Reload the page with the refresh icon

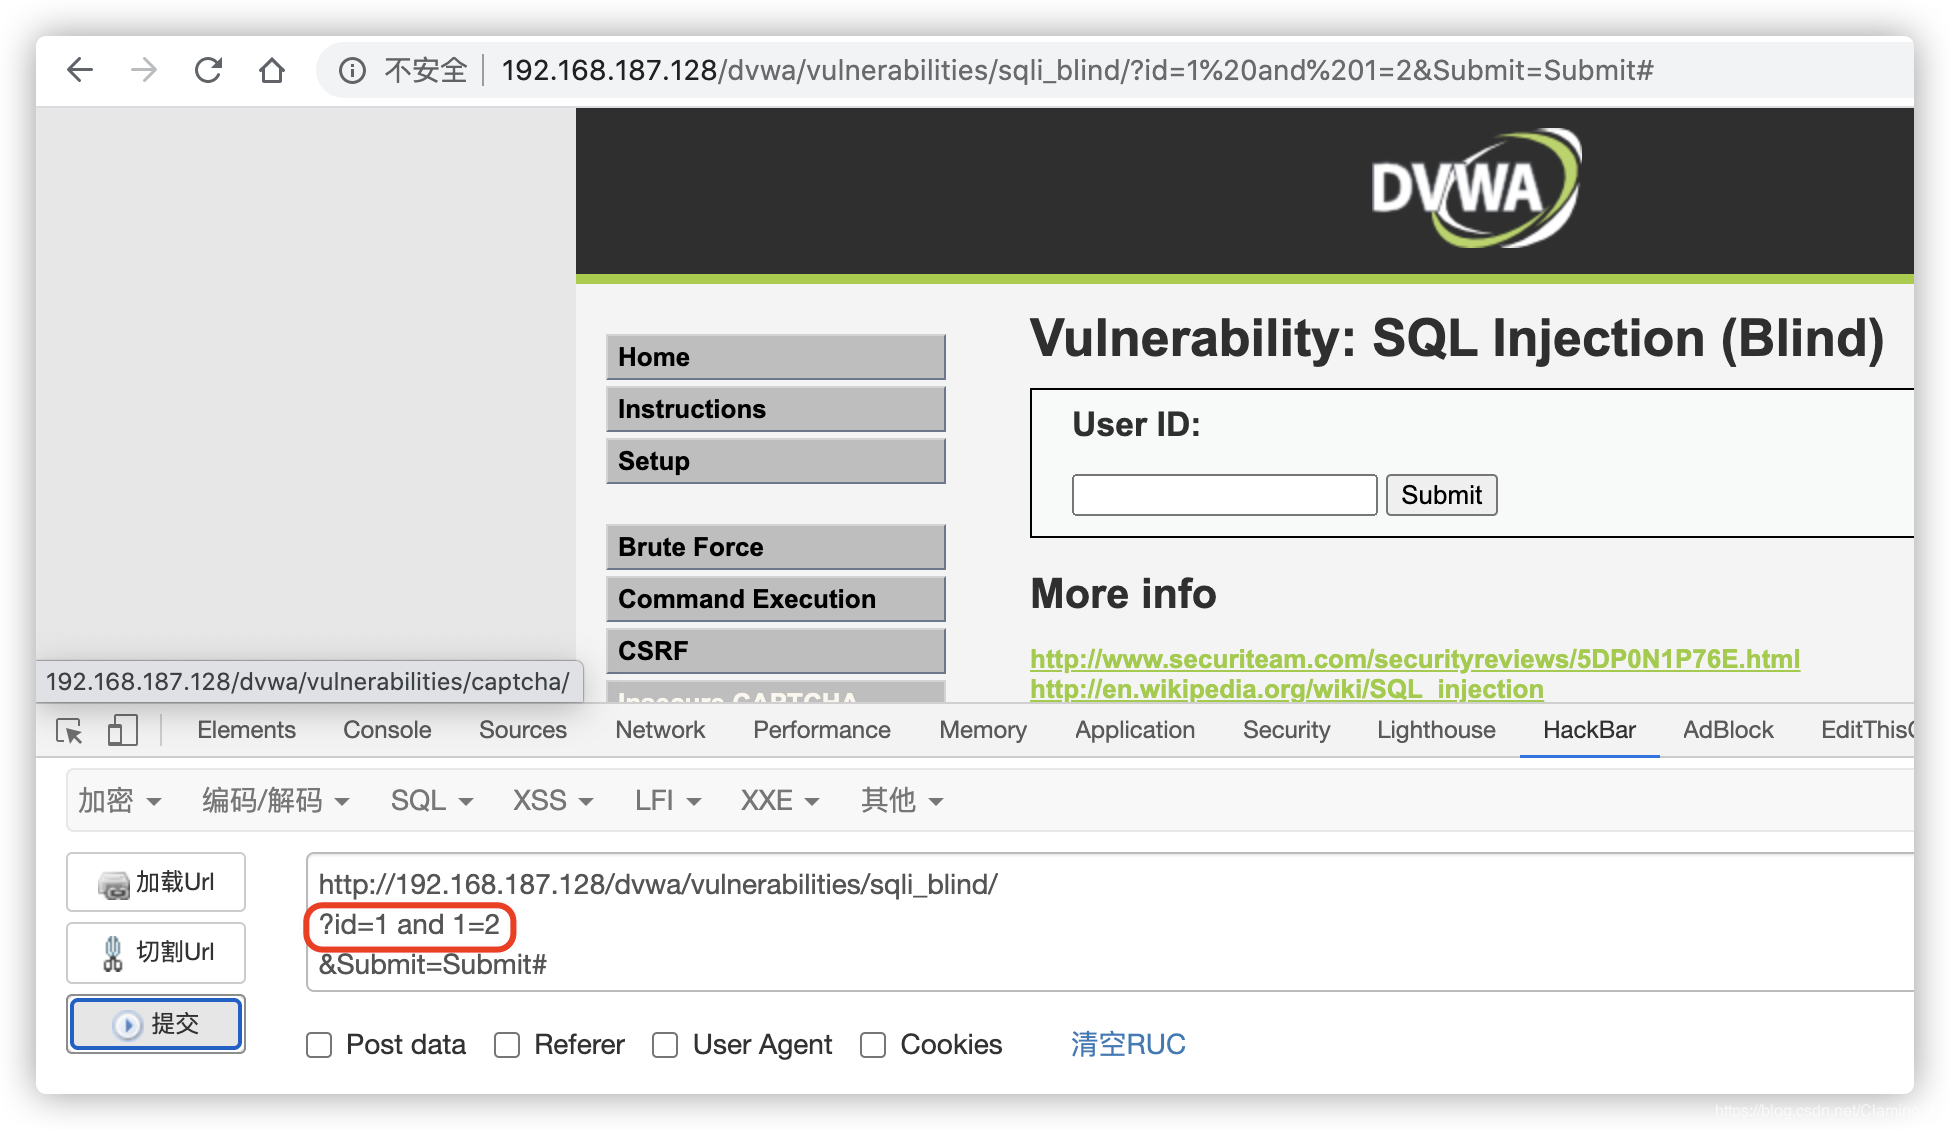(x=208, y=70)
